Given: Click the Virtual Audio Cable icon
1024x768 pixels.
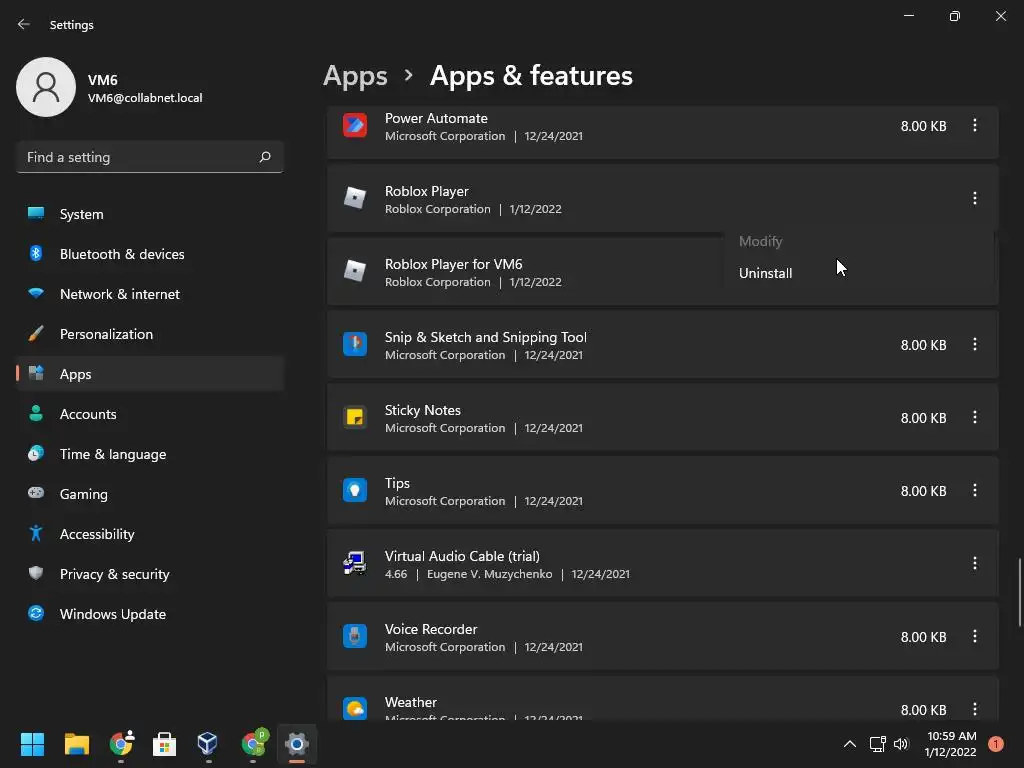Looking at the screenshot, I should click(355, 564).
